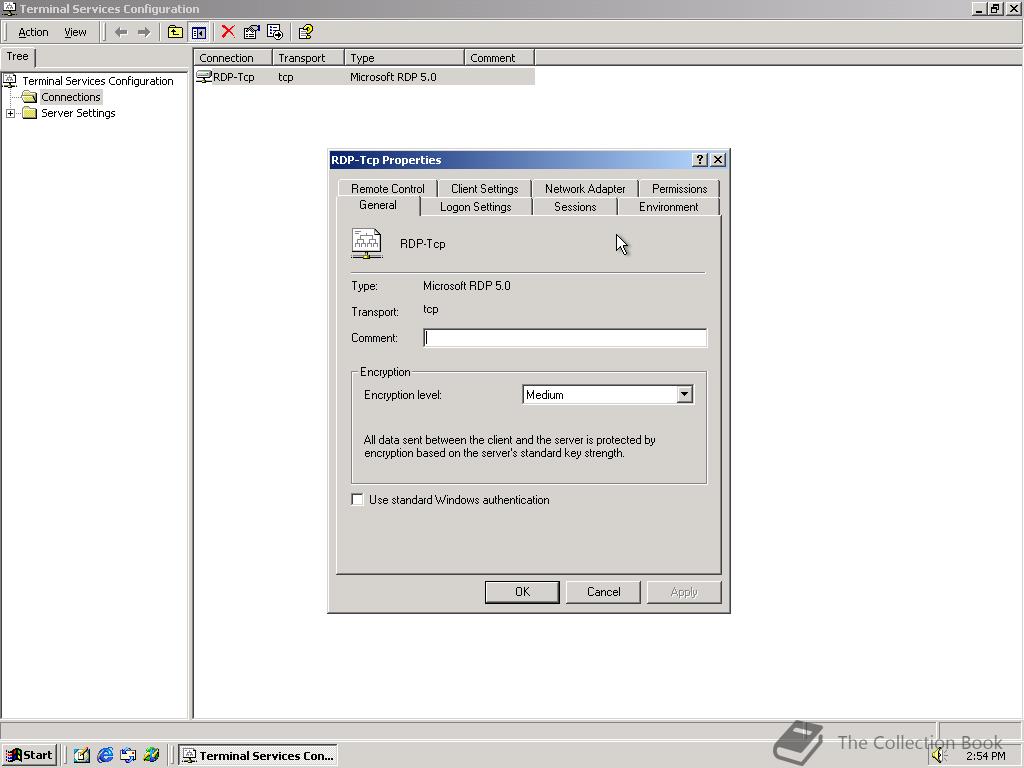Click the Help toolbar icon with question mark
Screen dimensions: 1024x768
point(306,32)
